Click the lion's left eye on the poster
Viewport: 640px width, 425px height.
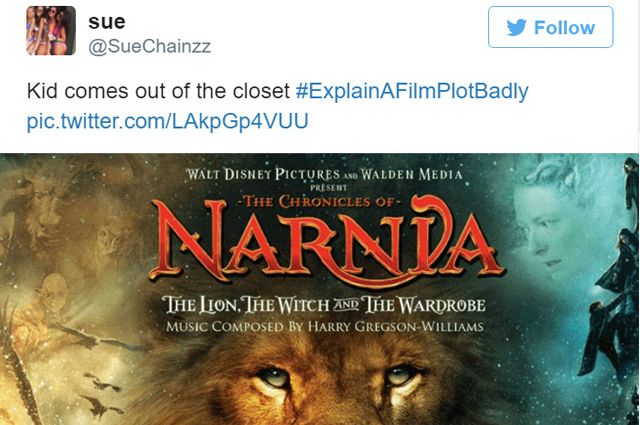(x=275, y=376)
